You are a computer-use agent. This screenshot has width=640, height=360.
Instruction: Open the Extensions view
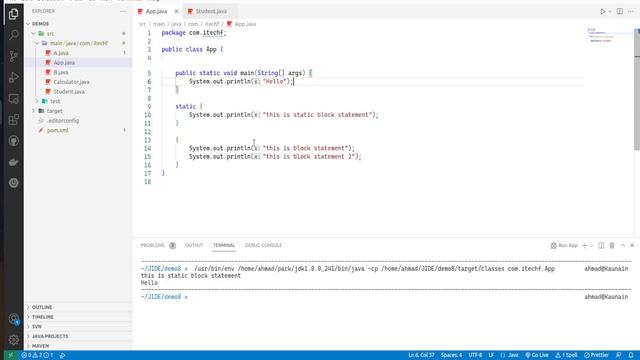click(x=13, y=120)
